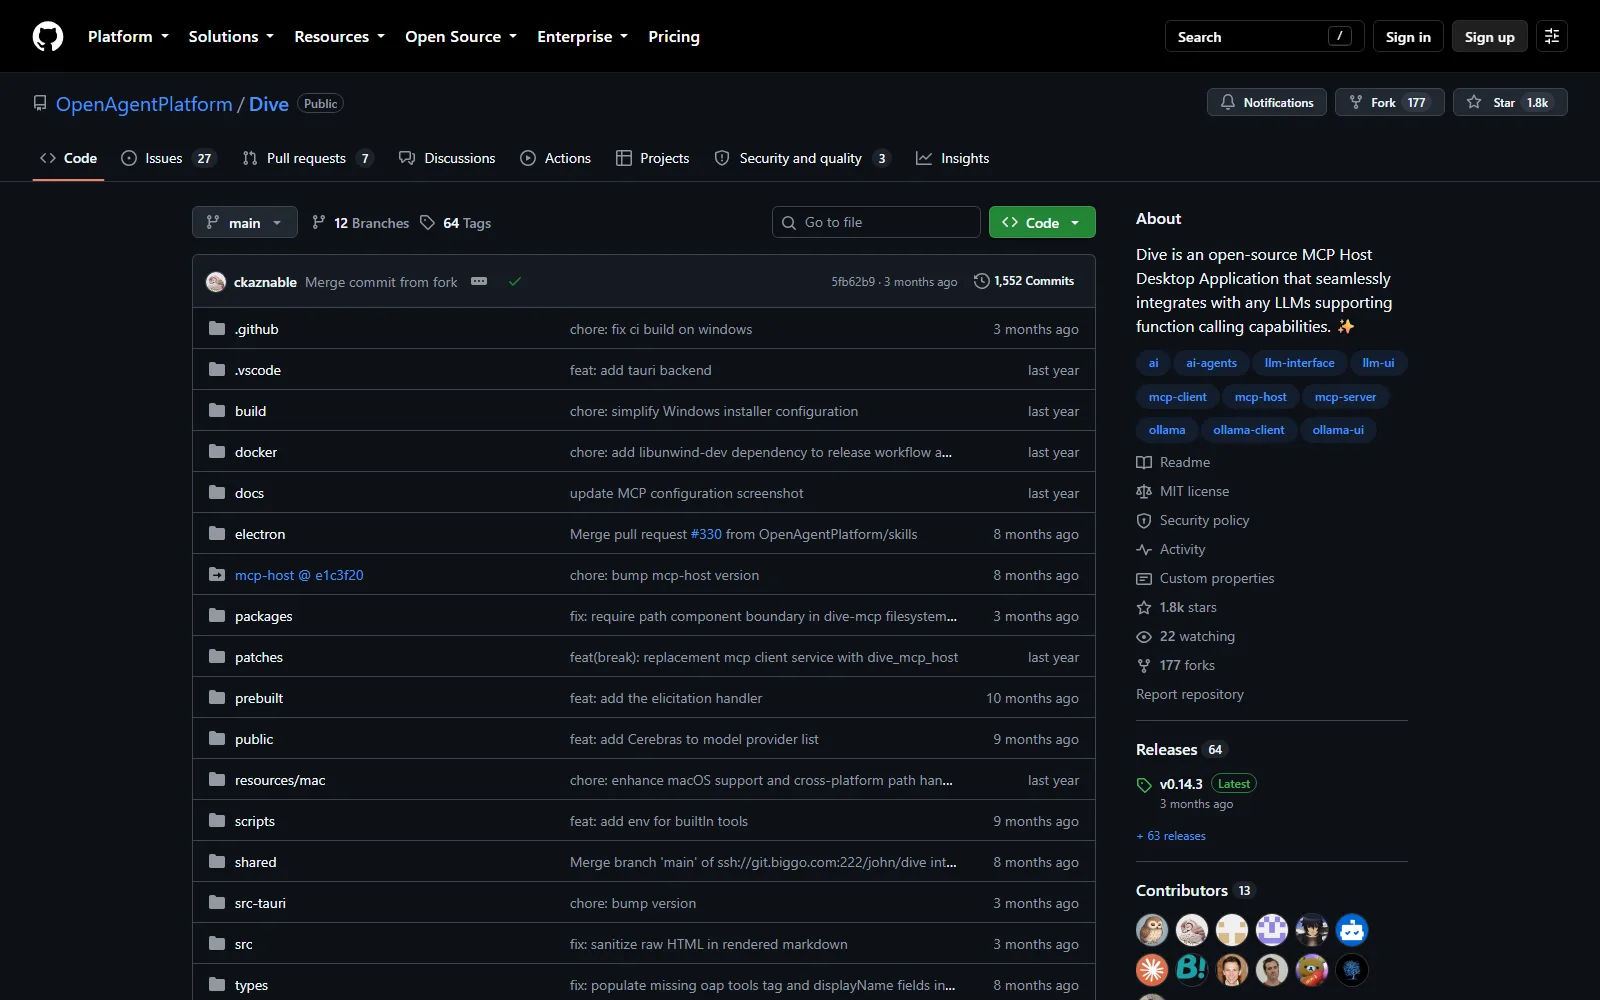Open the src-tauri directory
Viewport: 1600px width, 1000px height.
pyautogui.click(x=260, y=903)
